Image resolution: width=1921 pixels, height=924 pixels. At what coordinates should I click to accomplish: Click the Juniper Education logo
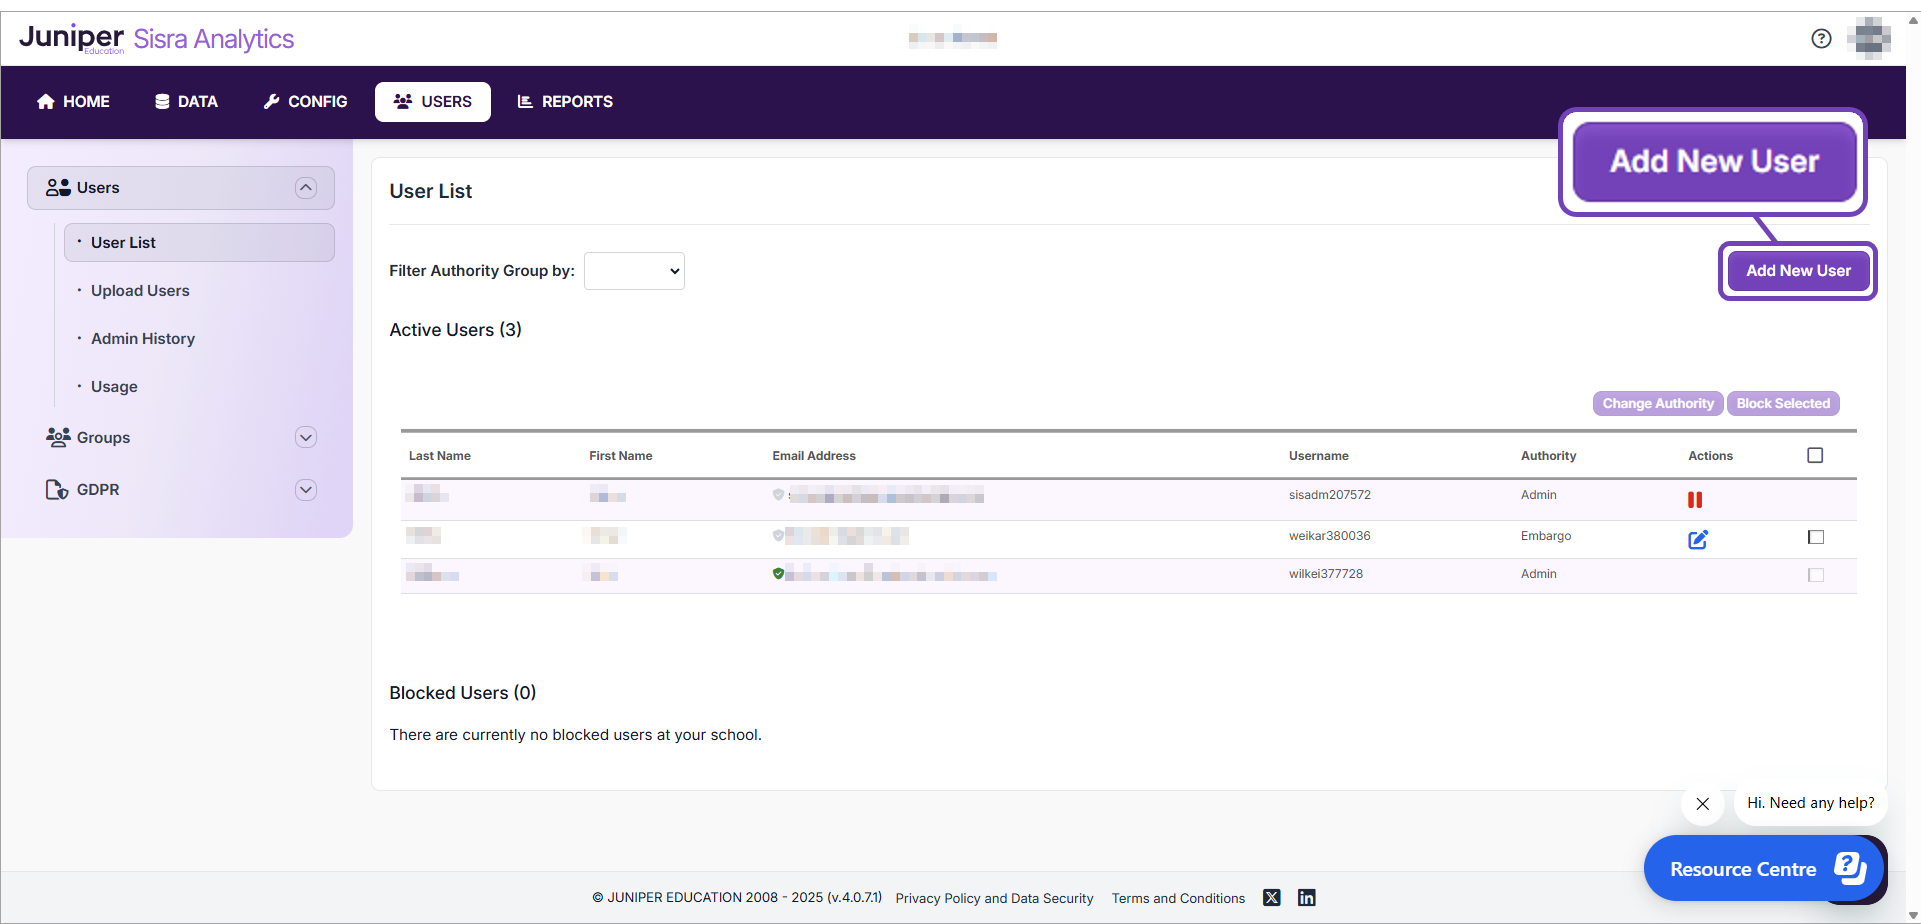[72, 38]
